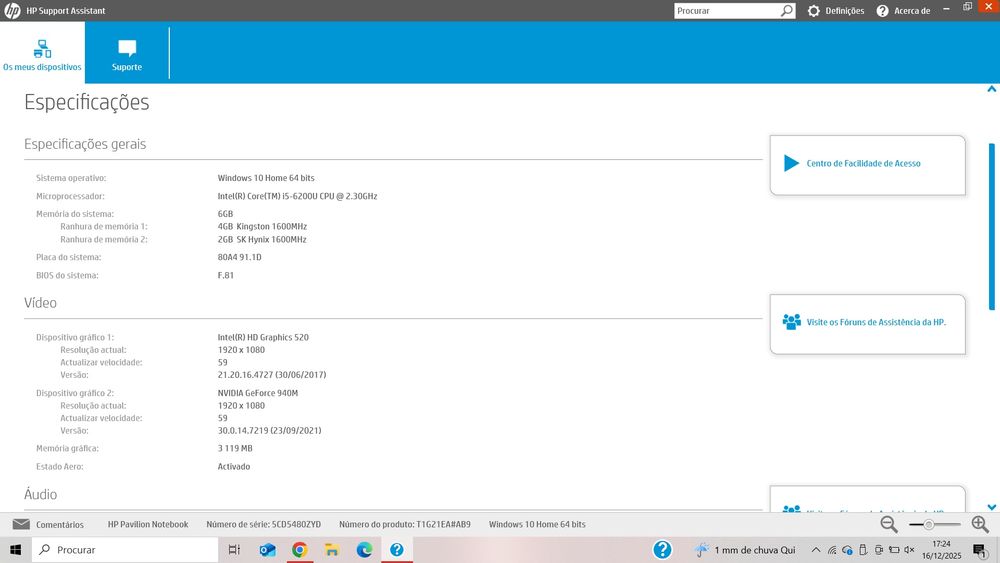This screenshot has width=1000, height=563.
Task: Click the magnifier search icon in title bar
Action: [787, 11]
